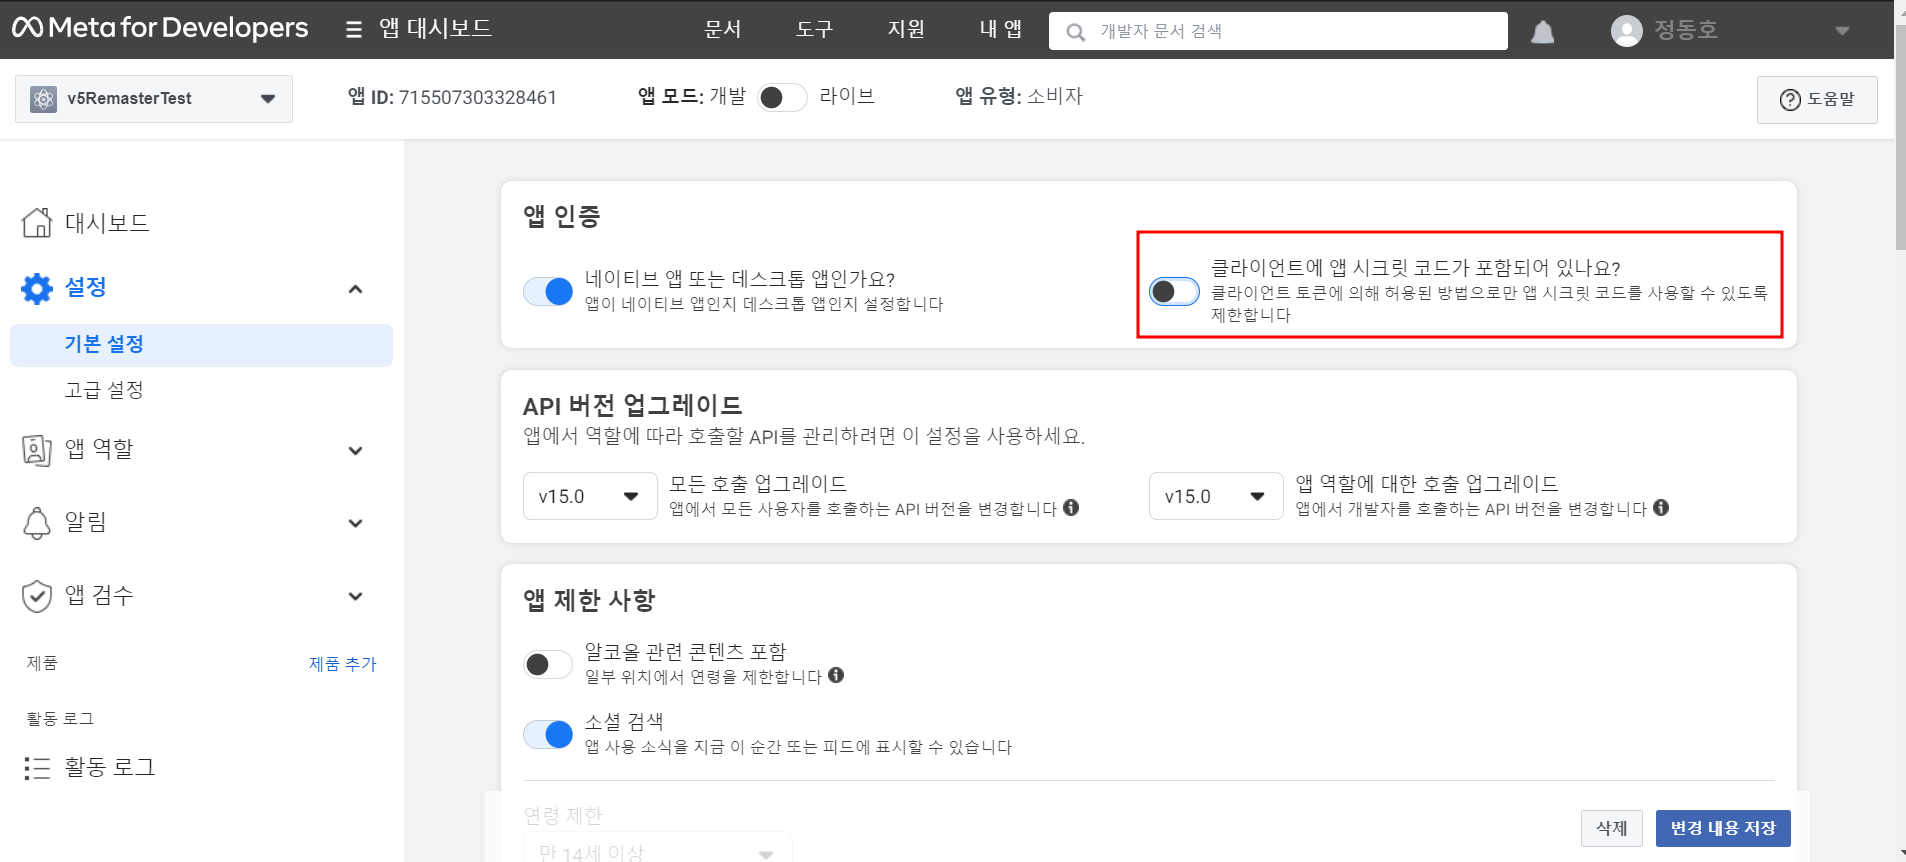This screenshot has width=1906, height=862.
Task: Click the 설정 gear icon
Action: point(37,289)
